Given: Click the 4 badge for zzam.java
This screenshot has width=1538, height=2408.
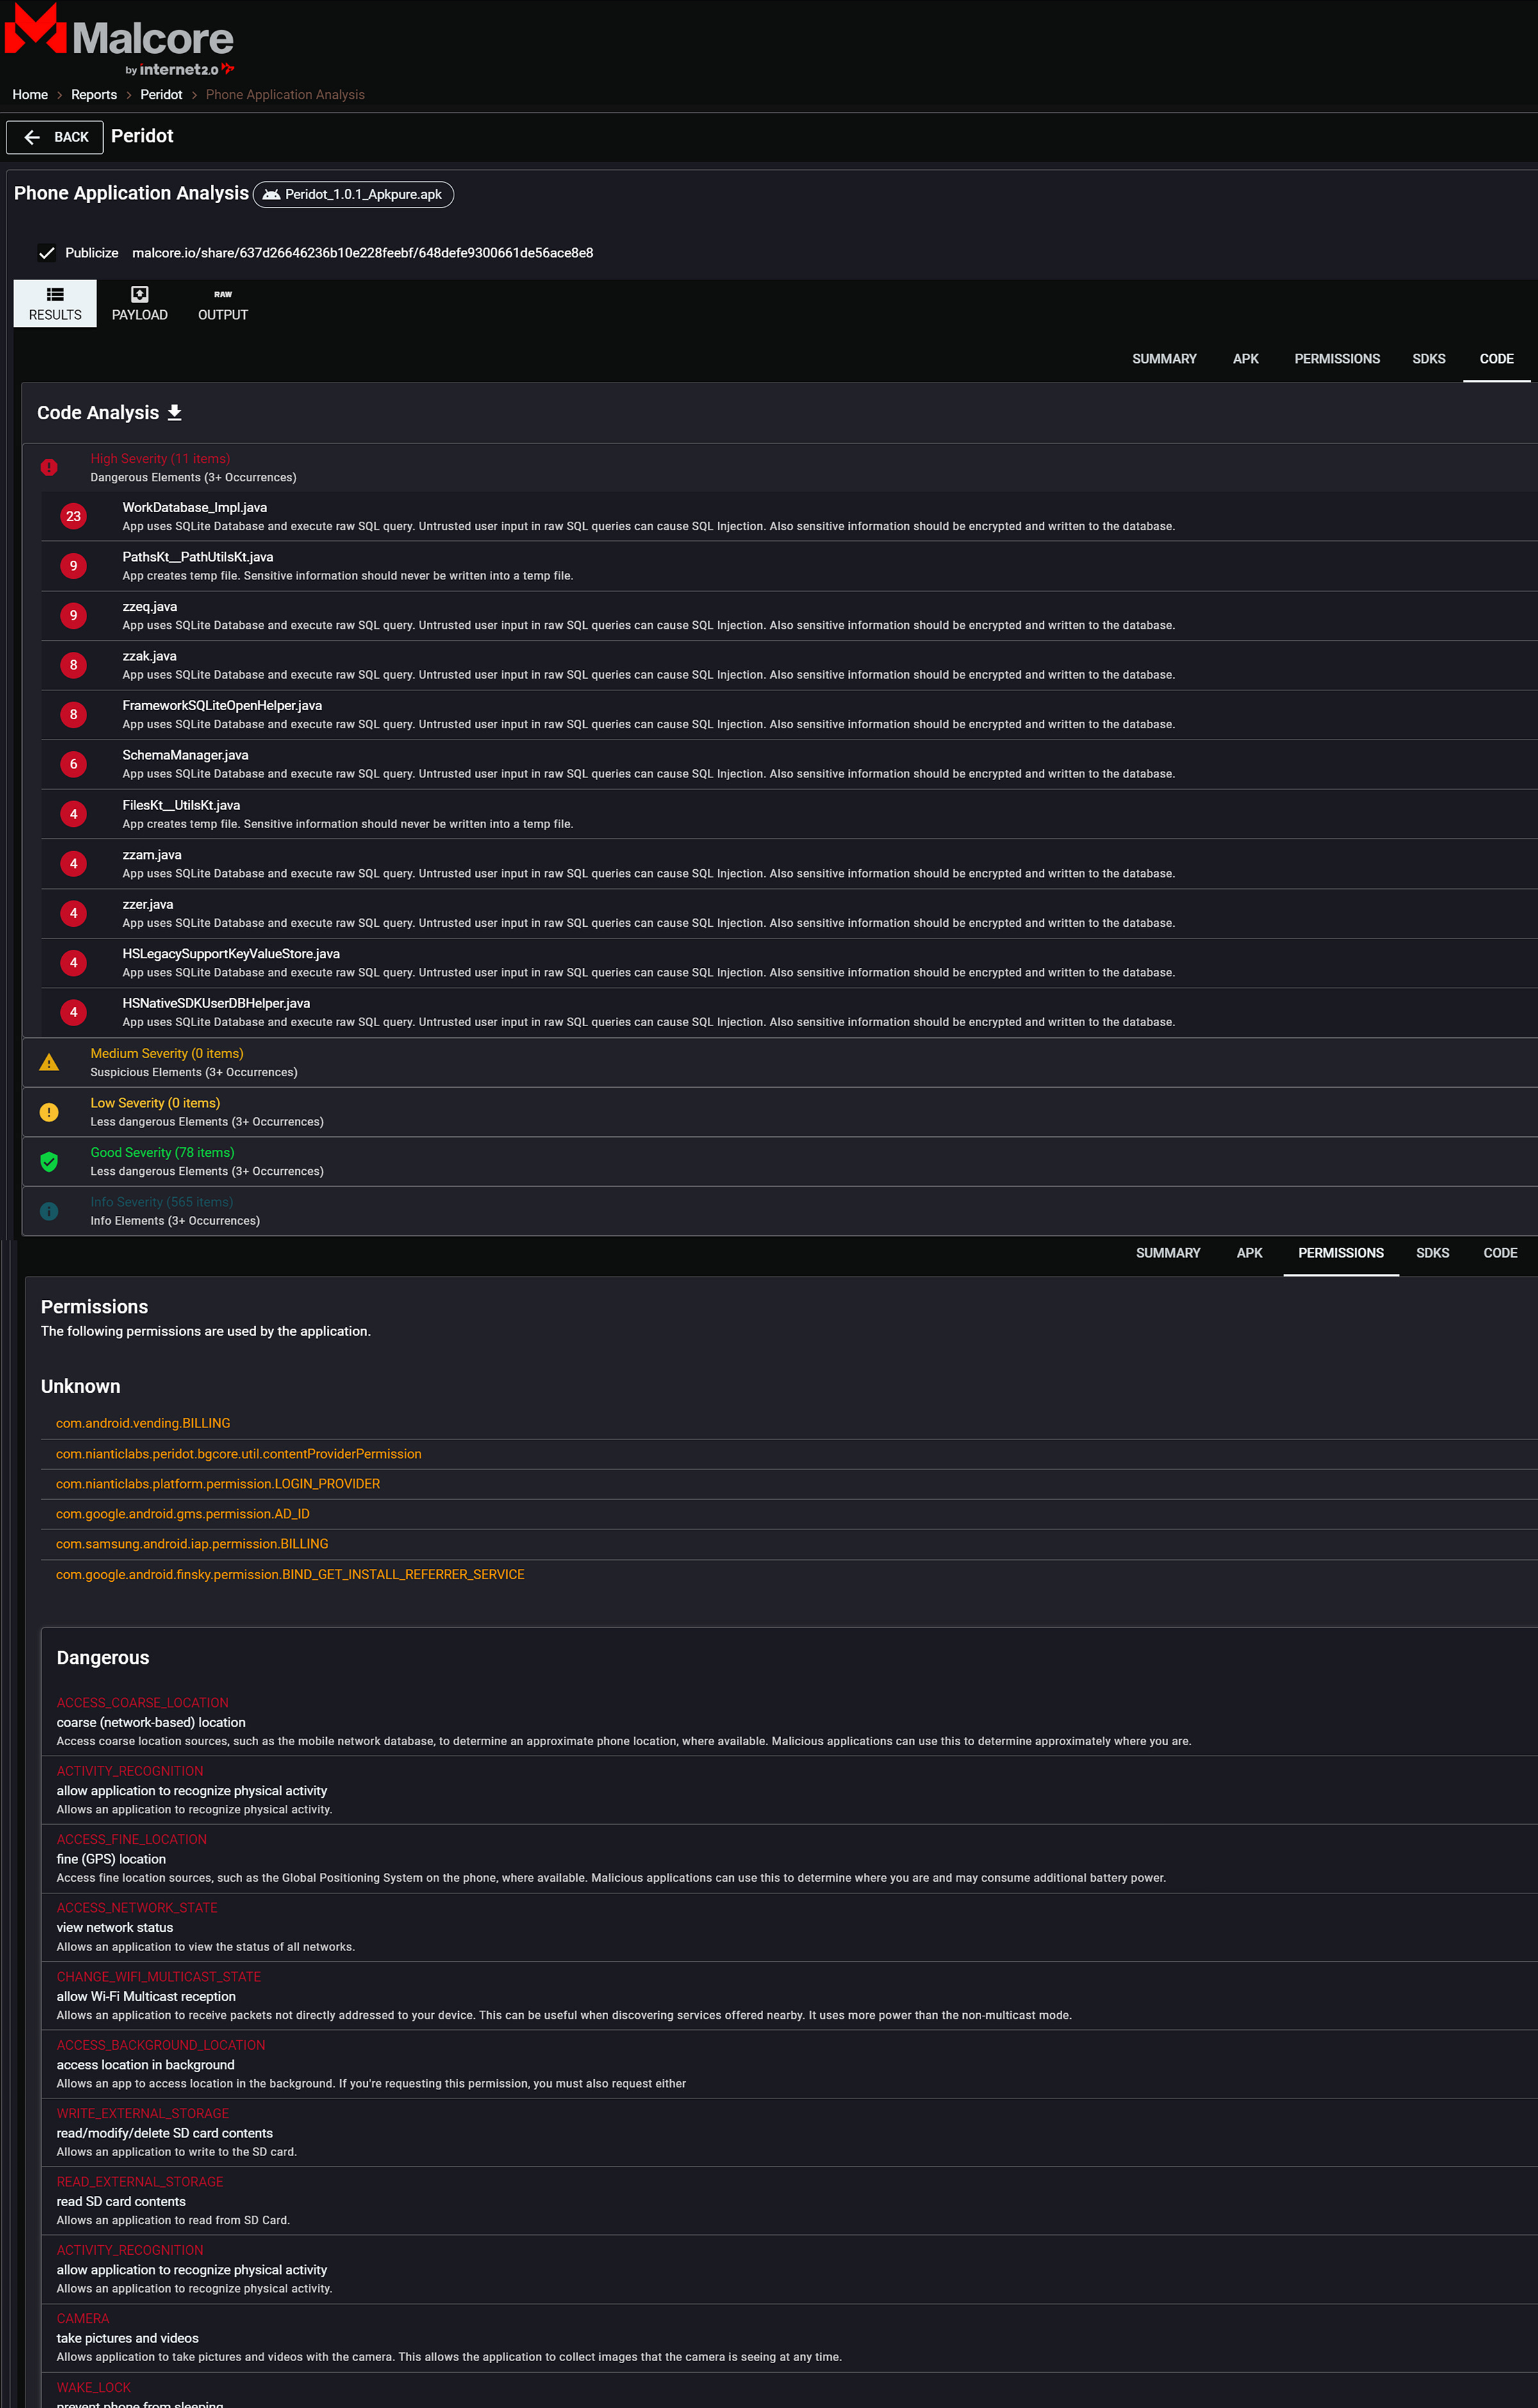Looking at the screenshot, I should point(73,863).
